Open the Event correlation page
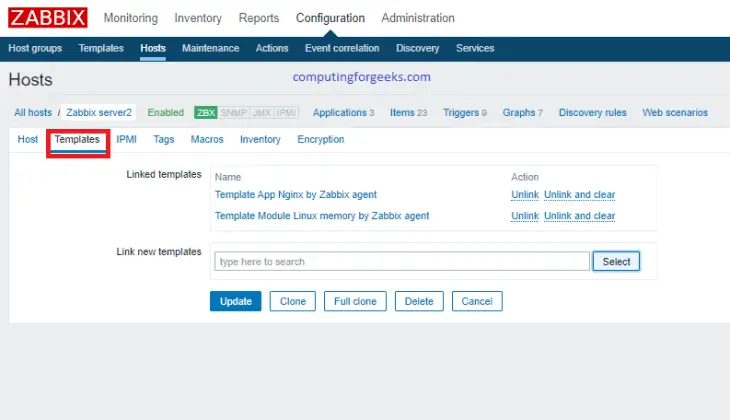Screen dimensions: 730x420 click(x=342, y=48)
